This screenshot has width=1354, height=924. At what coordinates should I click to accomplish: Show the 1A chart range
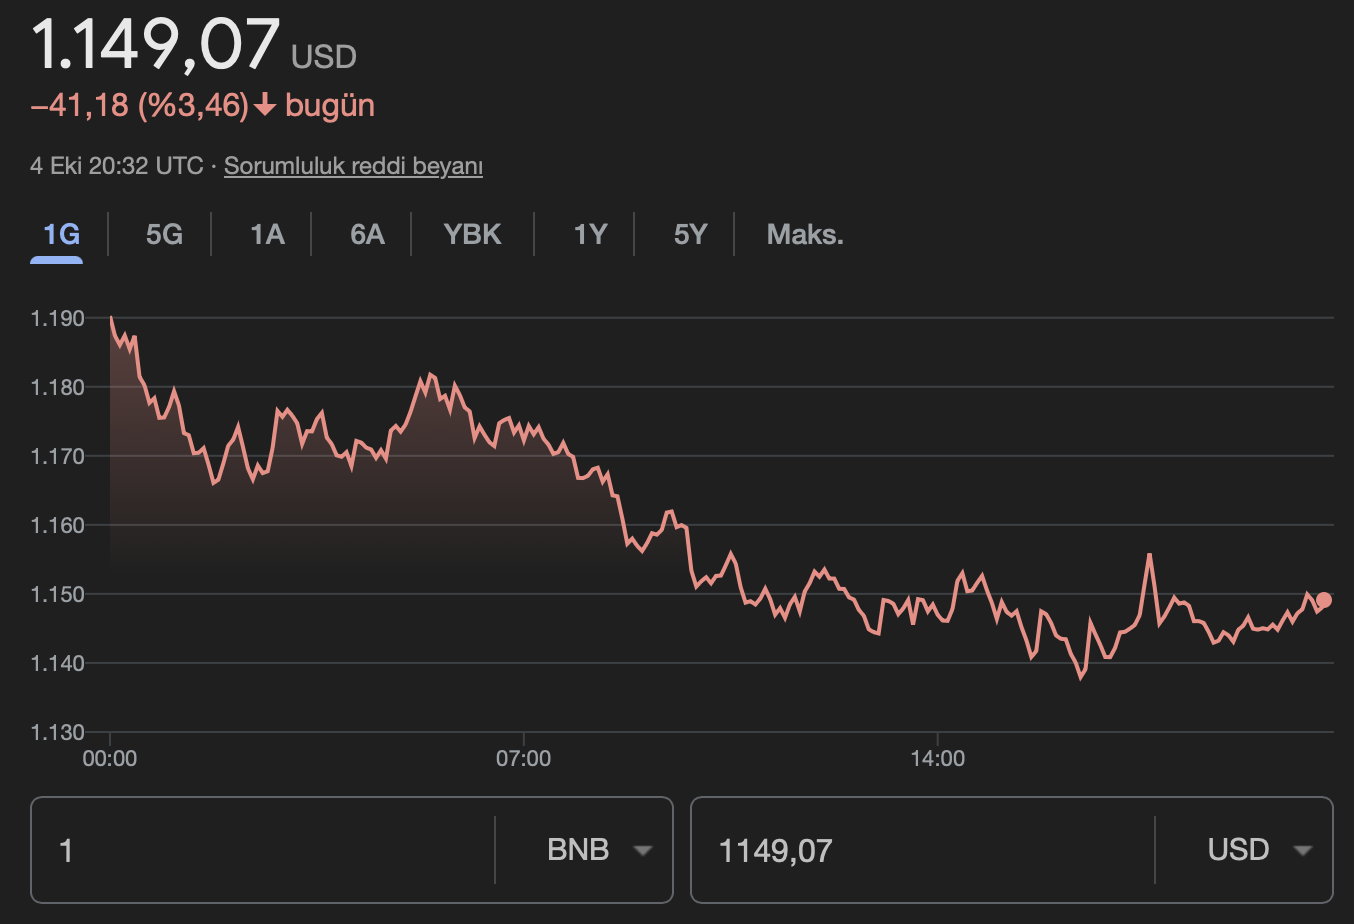pyautogui.click(x=267, y=235)
